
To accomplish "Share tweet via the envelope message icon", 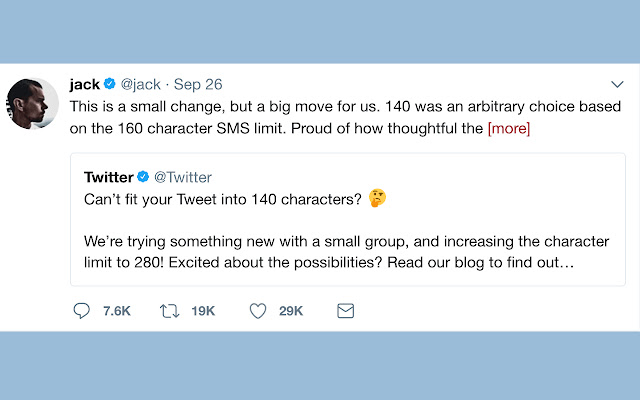I will (x=345, y=311).
